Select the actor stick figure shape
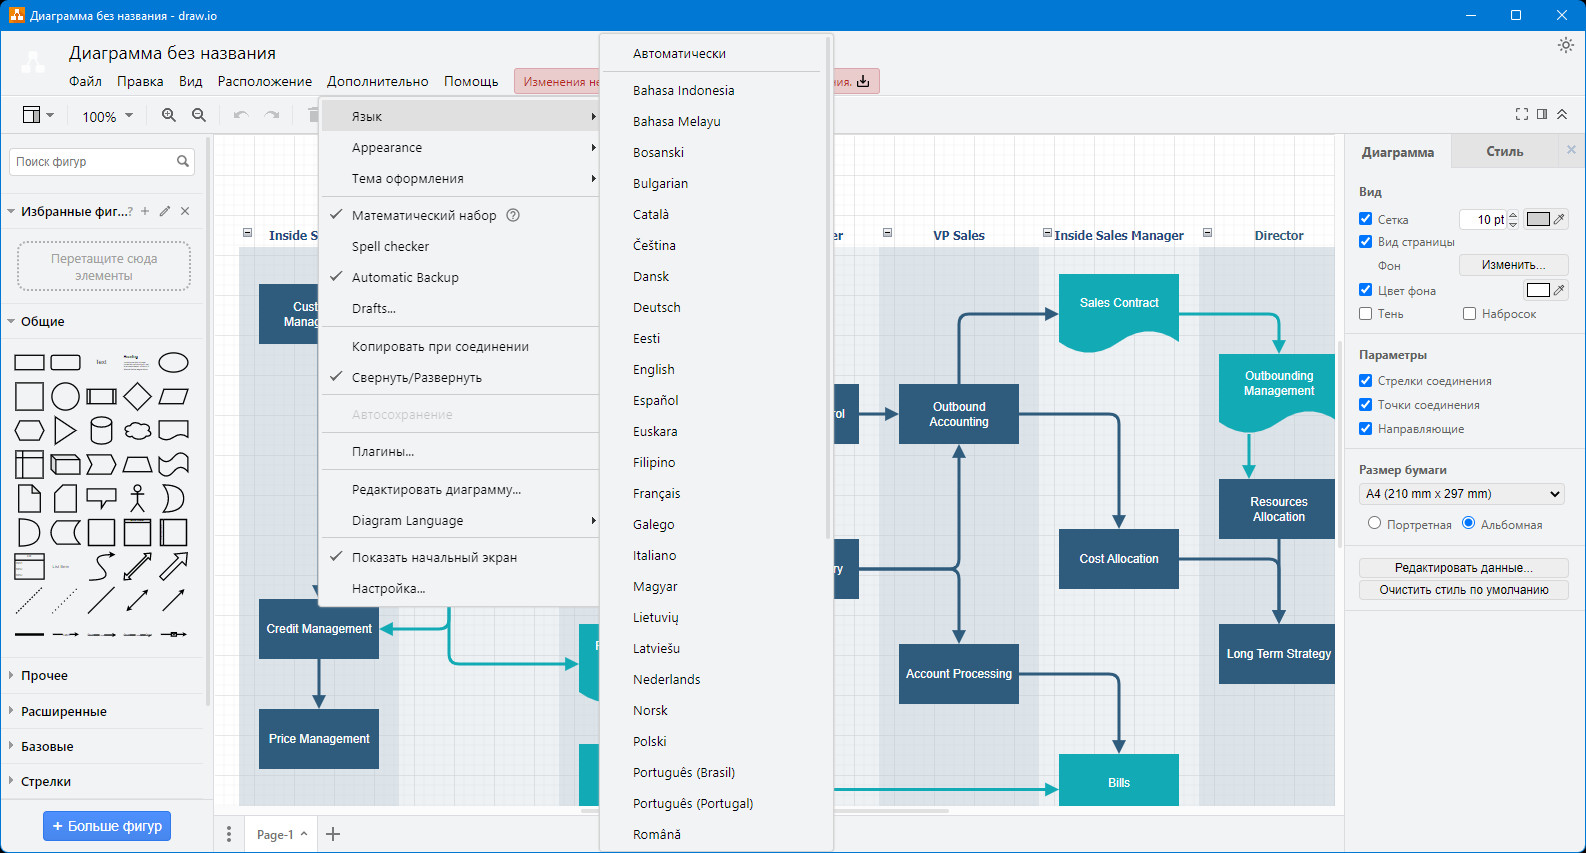Viewport: 1586px width, 853px height. coord(137,498)
